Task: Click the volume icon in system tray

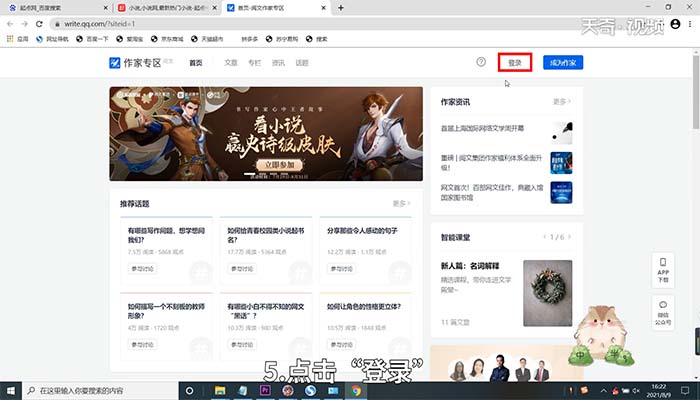Action: pos(636,391)
